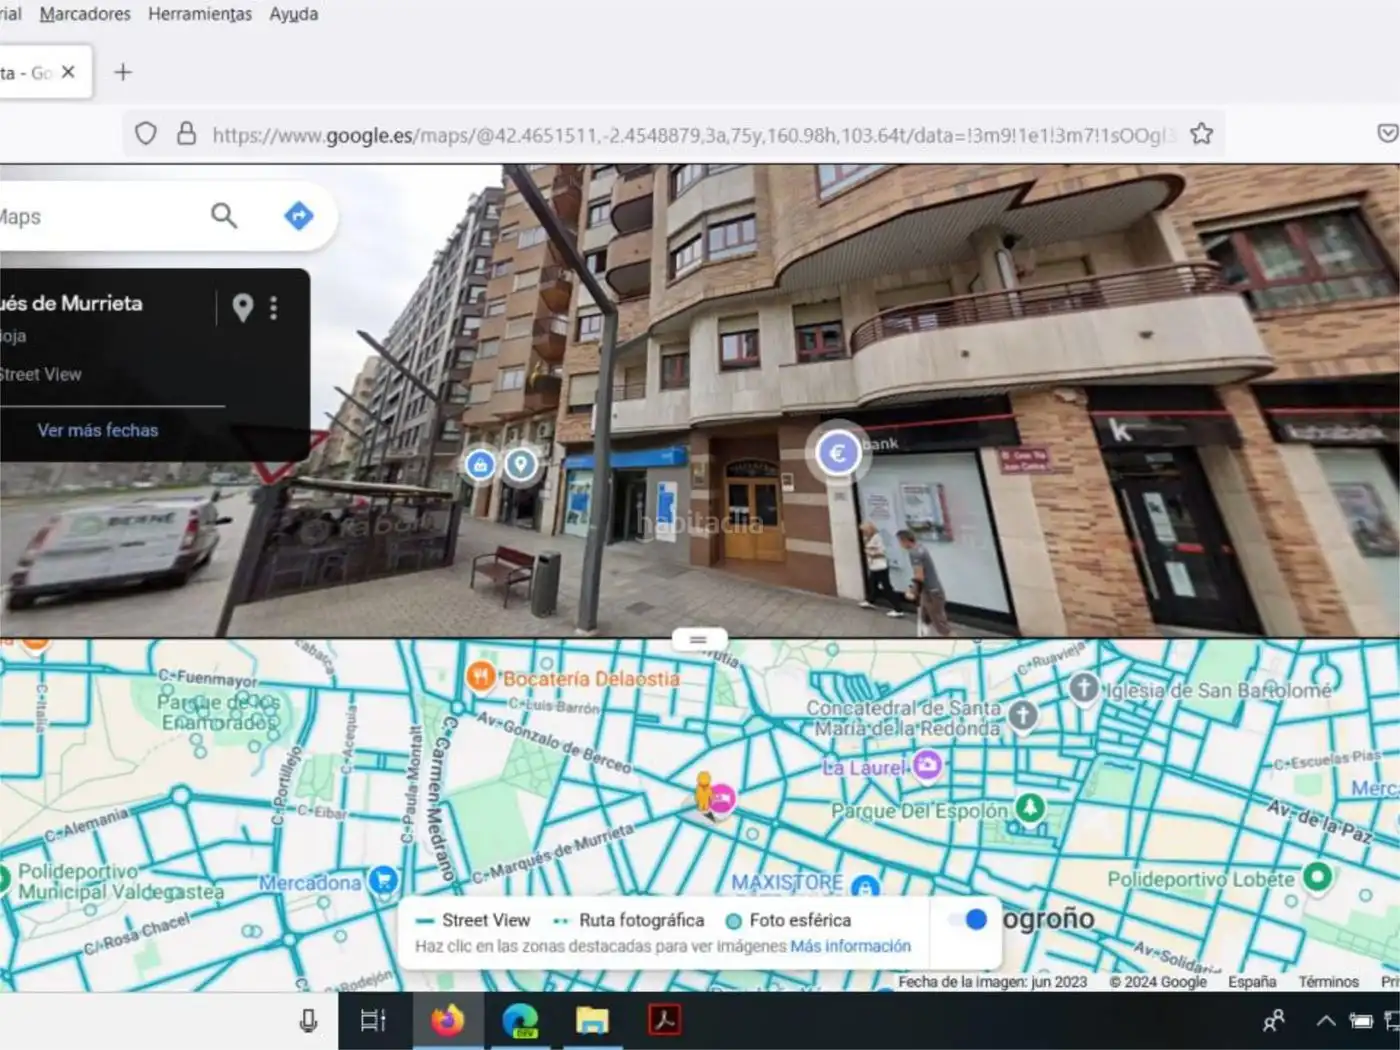Click the 'Más información' link
1400x1050 pixels.
tap(850, 946)
